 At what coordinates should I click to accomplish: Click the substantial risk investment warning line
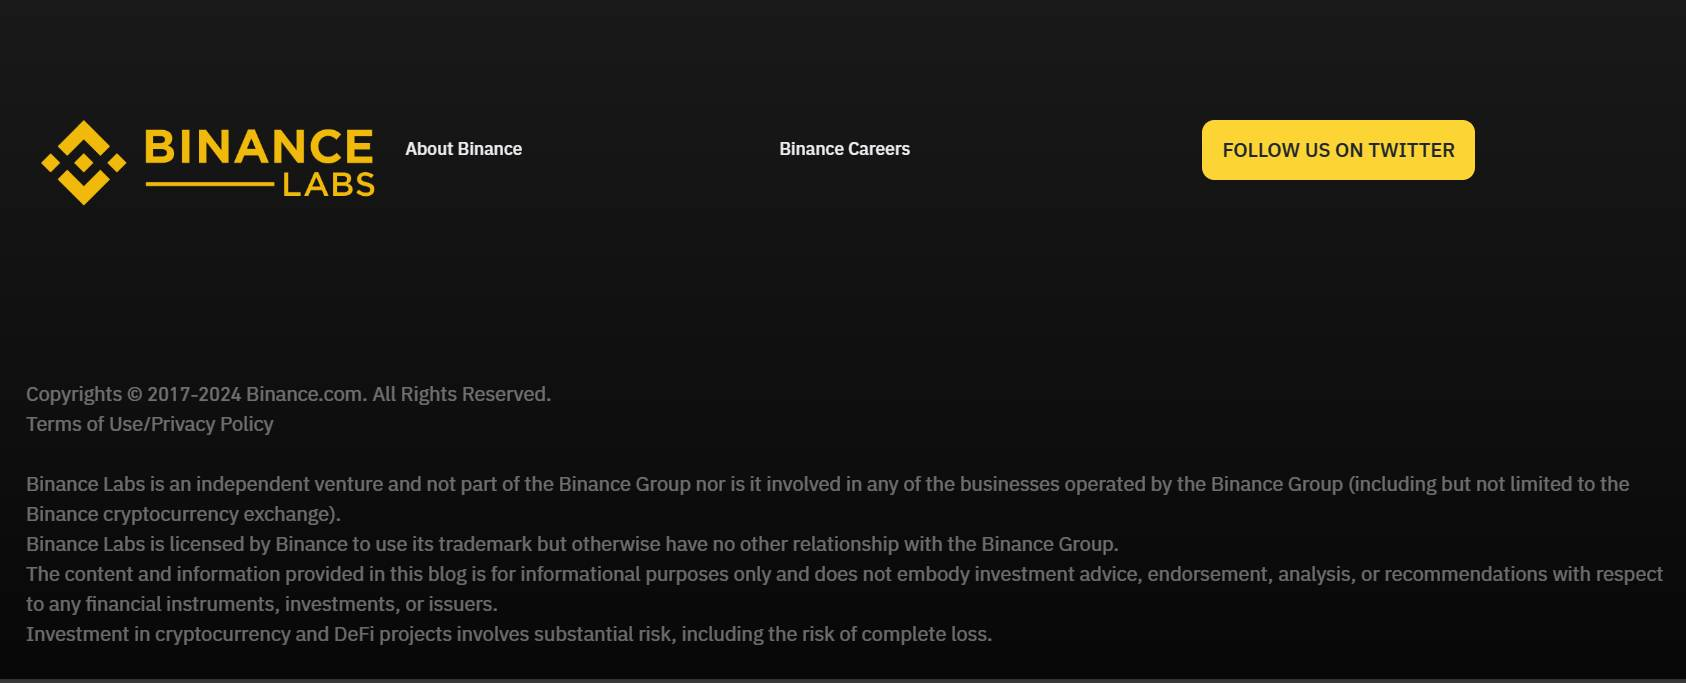pyautogui.click(x=509, y=634)
